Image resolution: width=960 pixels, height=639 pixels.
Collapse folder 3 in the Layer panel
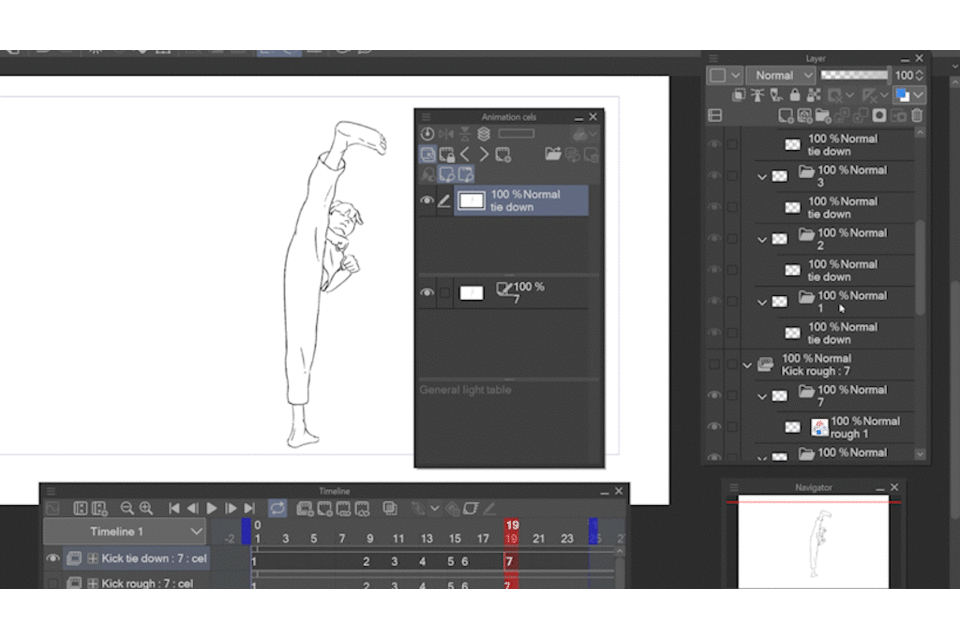[x=762, y=177]
